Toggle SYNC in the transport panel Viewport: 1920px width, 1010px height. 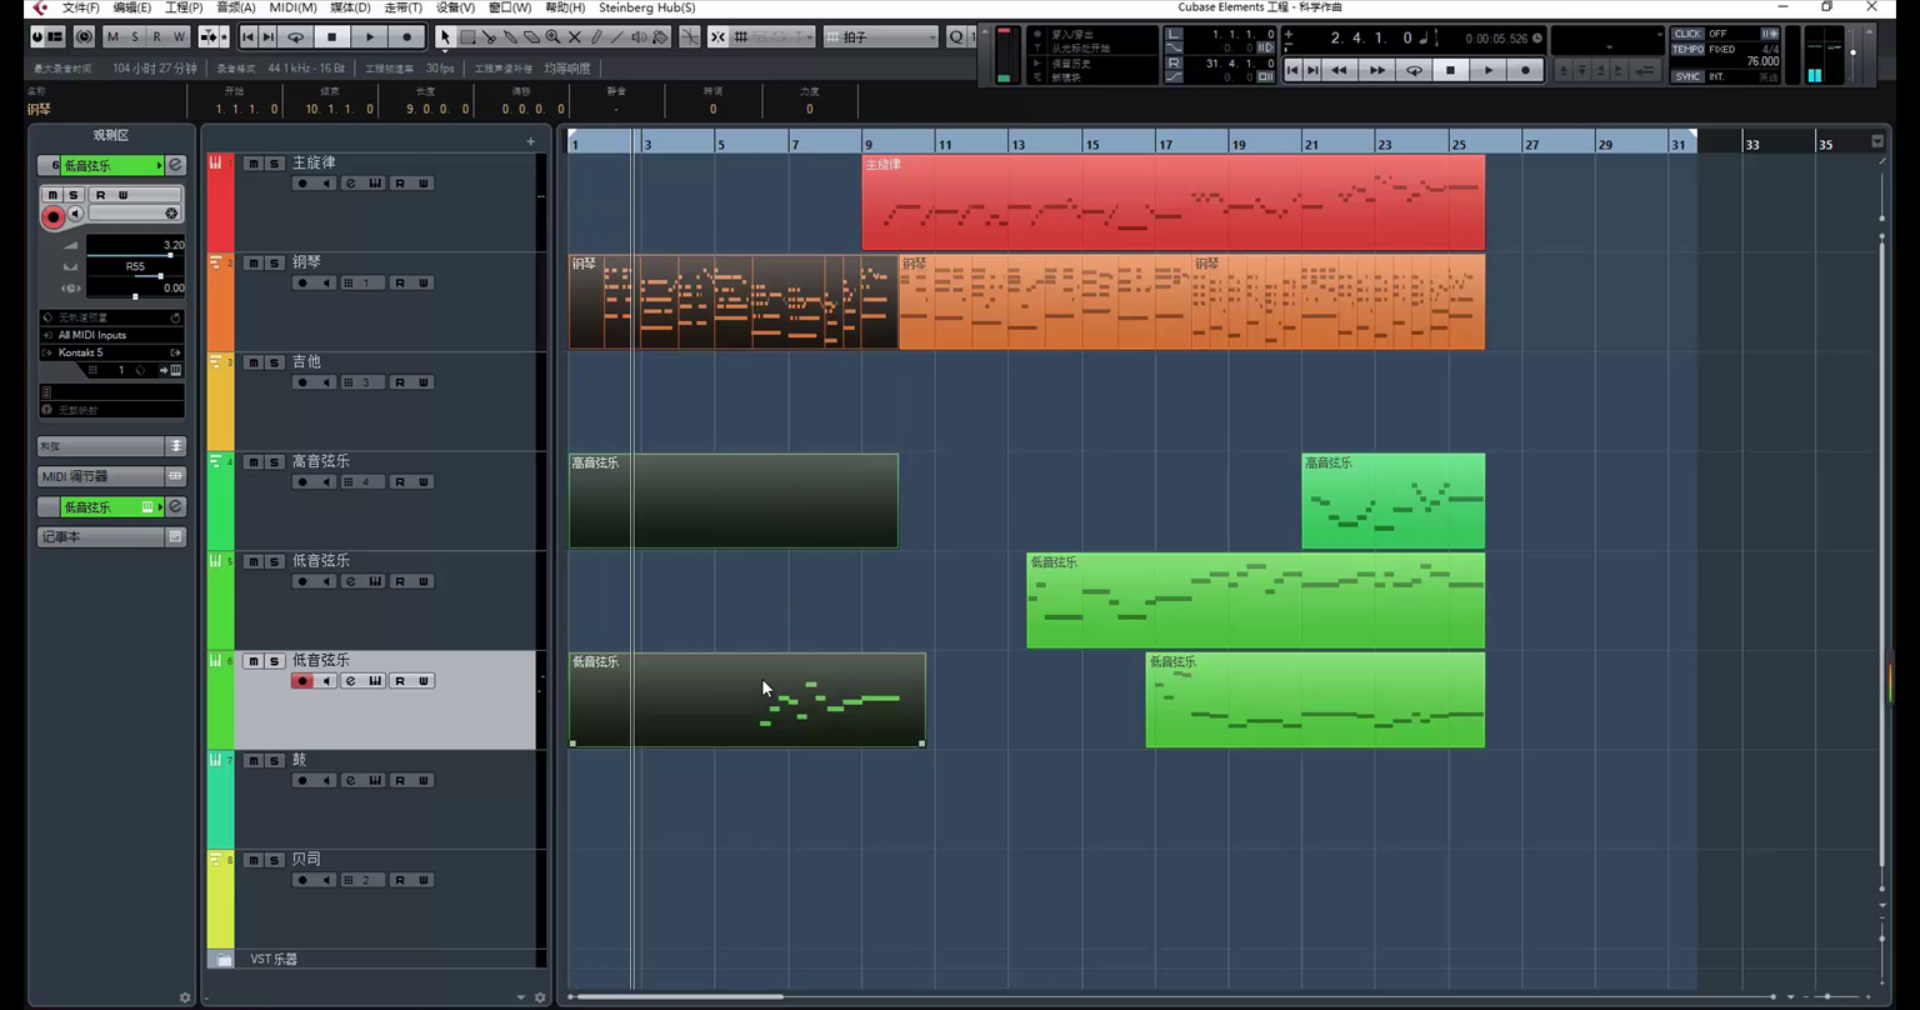(x=1688, y=76)
